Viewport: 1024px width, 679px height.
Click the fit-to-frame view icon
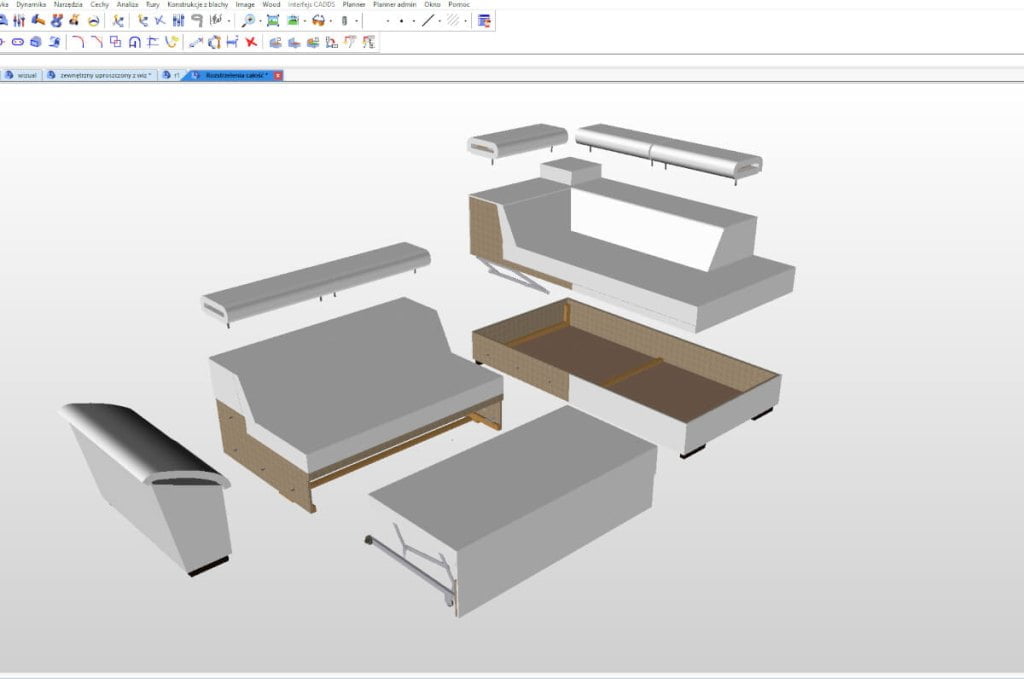[x=274, y=20]
